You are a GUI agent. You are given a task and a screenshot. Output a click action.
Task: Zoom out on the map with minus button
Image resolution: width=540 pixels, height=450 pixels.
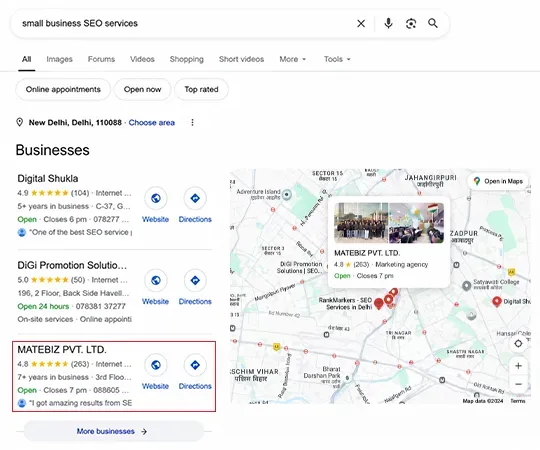(518, 384)
